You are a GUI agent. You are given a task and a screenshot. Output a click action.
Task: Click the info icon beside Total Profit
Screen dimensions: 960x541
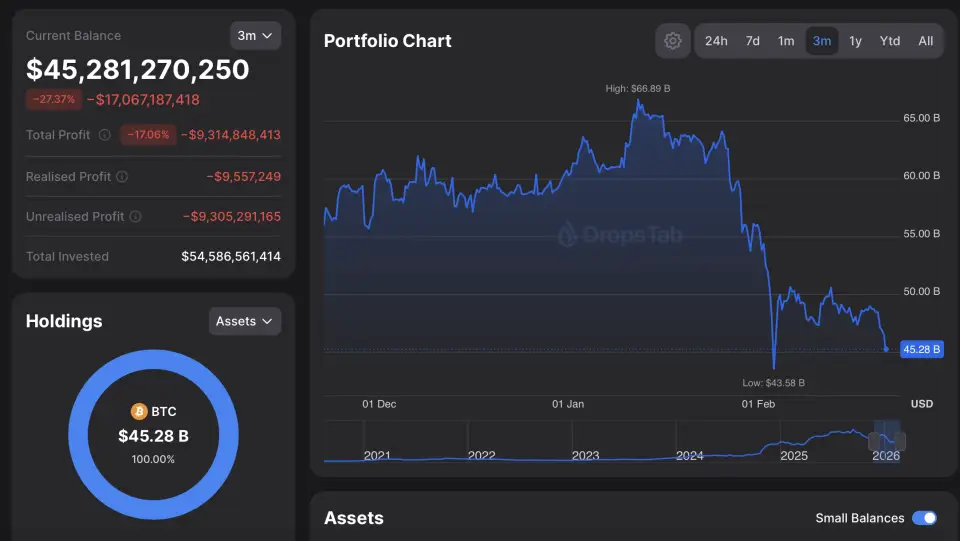pyautogui.click(x=105, y=135)
